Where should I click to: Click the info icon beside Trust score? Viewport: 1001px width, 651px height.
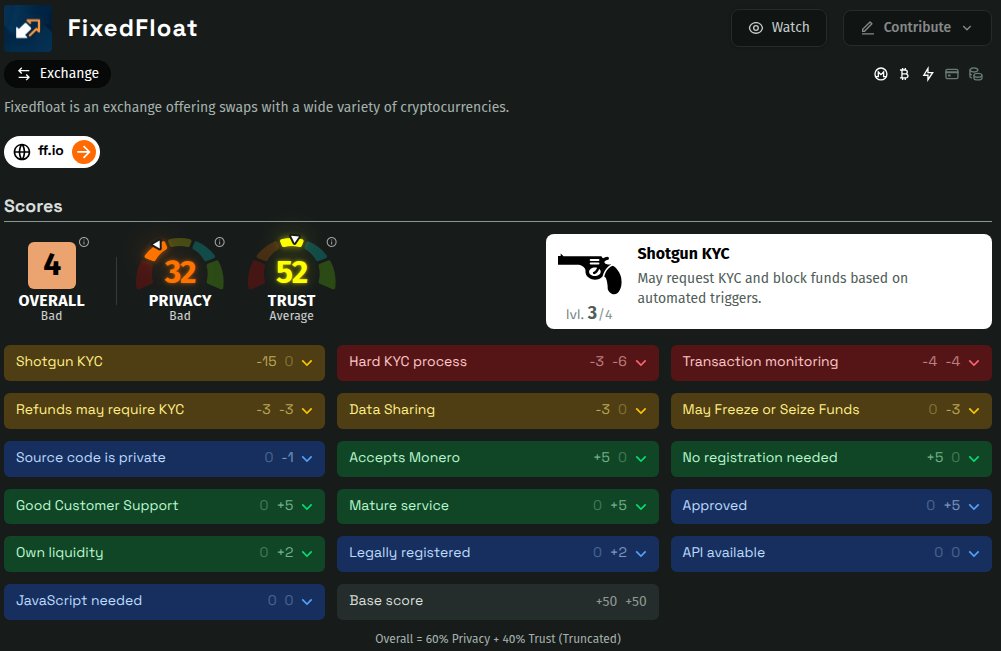tap(331, 242)
